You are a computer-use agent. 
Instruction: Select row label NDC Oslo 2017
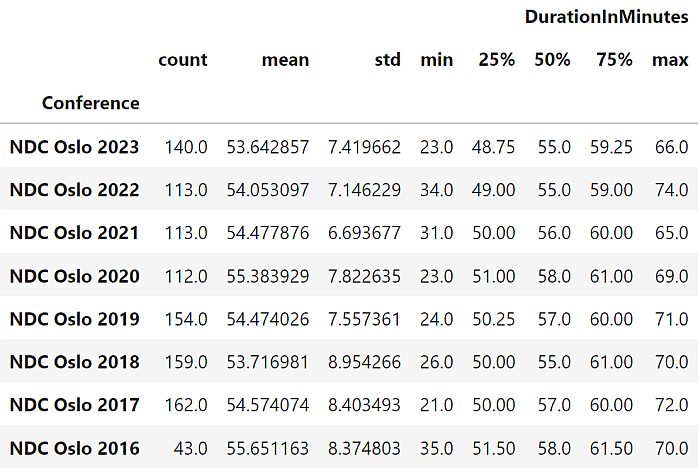click(x=75, y=405)
